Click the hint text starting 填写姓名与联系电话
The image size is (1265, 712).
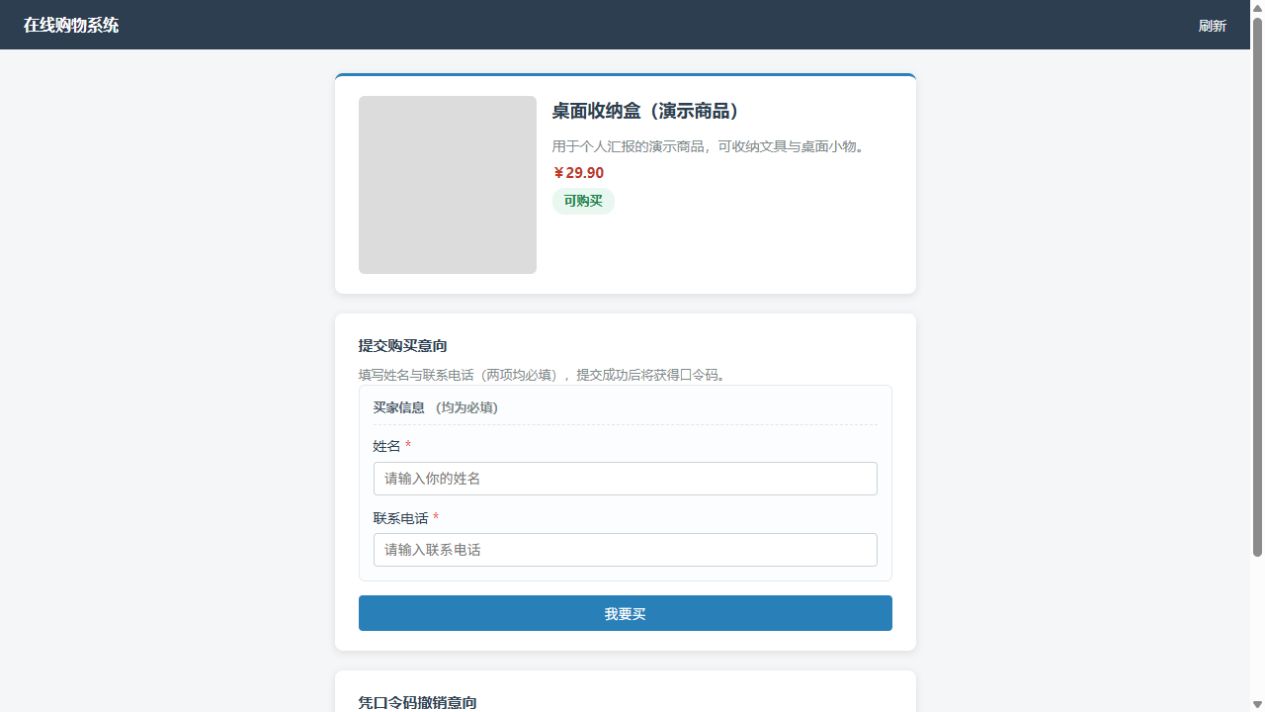[x=542, y=375]
